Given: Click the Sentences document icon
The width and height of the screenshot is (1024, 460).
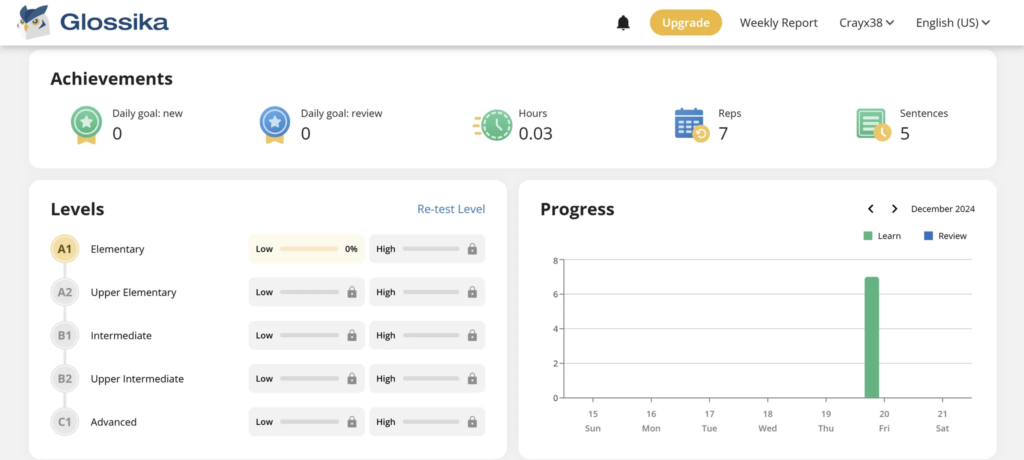Looking at the screenshot, I should pyautogui.click(x=873, y=125).
